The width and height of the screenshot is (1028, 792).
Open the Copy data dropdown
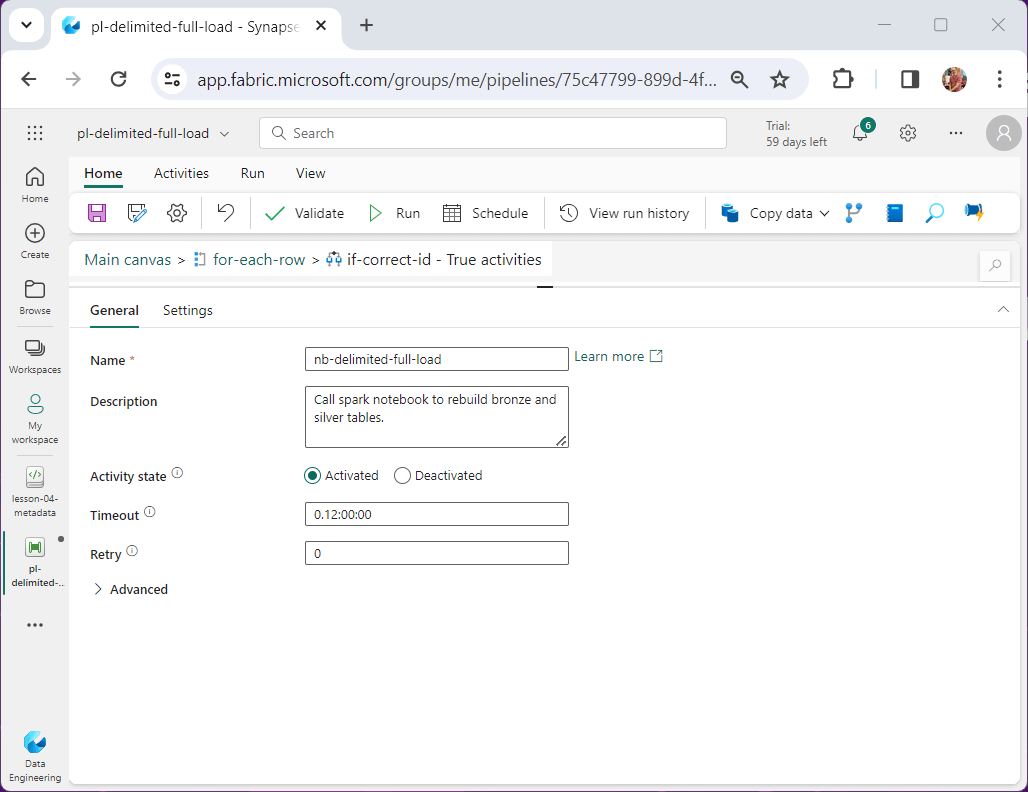(x=776, y=213)
